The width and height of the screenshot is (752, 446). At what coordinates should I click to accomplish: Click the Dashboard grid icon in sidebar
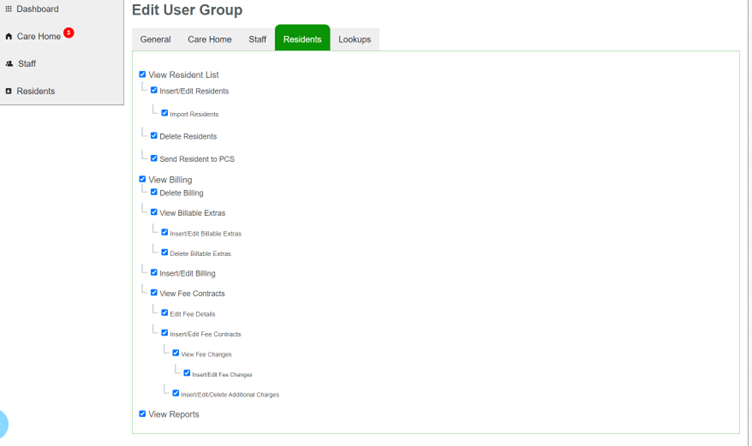click(x=9, y=9)
